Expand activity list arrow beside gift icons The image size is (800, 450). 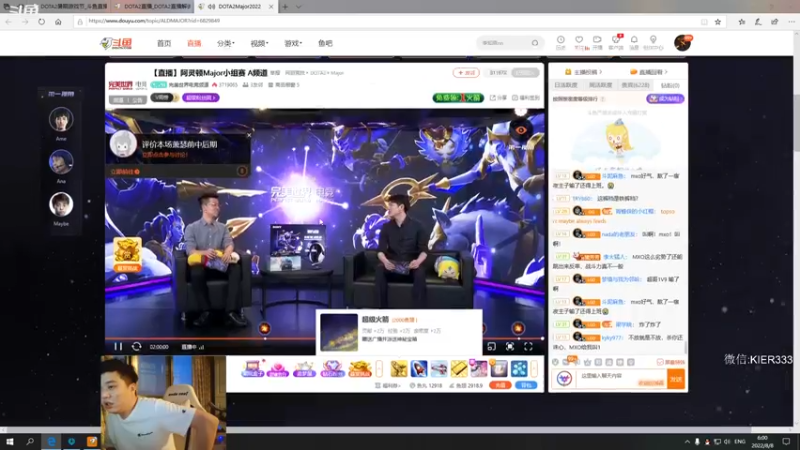(379, 368)
